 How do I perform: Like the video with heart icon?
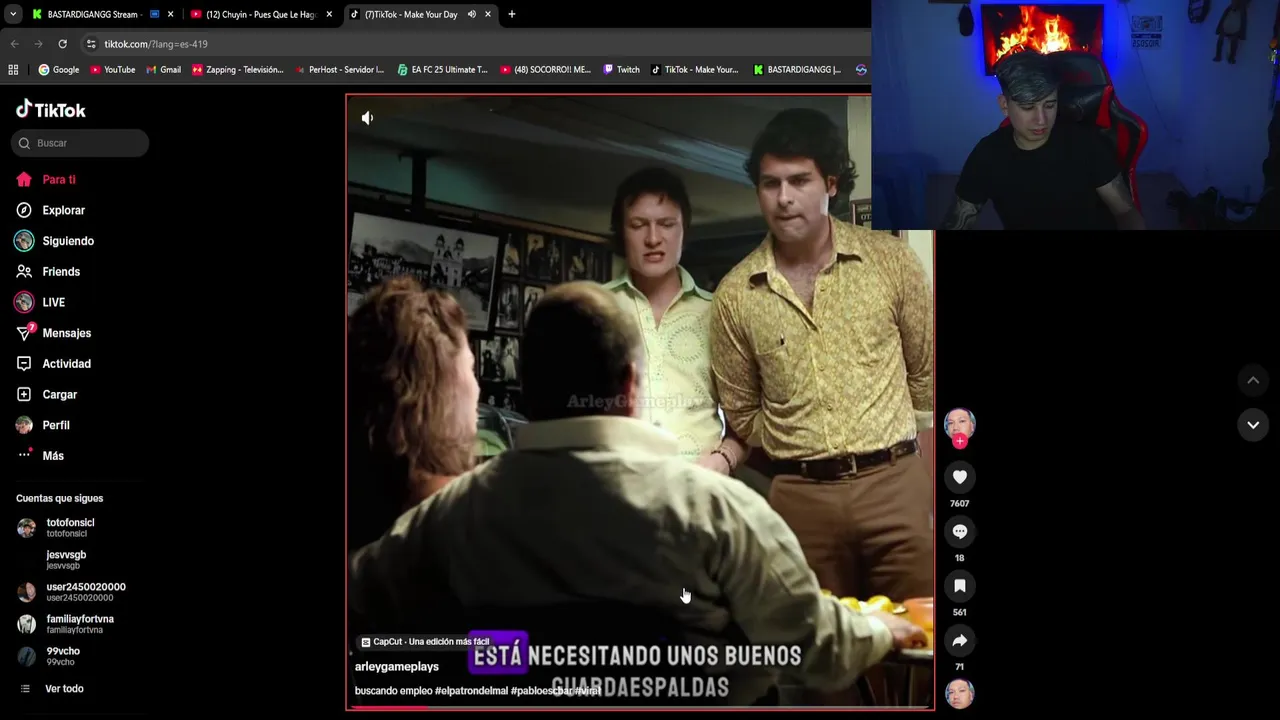pyautogui.click(x=959, y=477)
